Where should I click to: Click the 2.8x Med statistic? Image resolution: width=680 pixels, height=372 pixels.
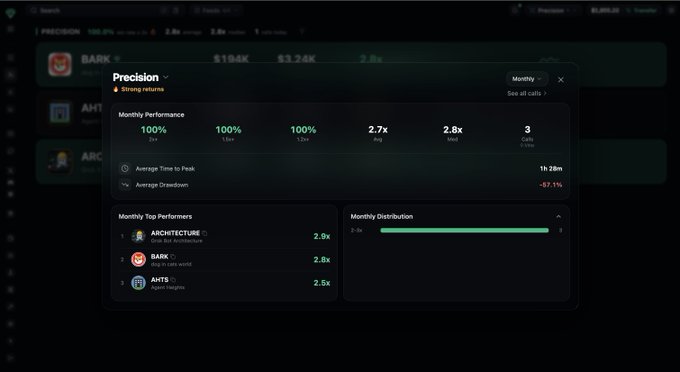click(452, 134)
